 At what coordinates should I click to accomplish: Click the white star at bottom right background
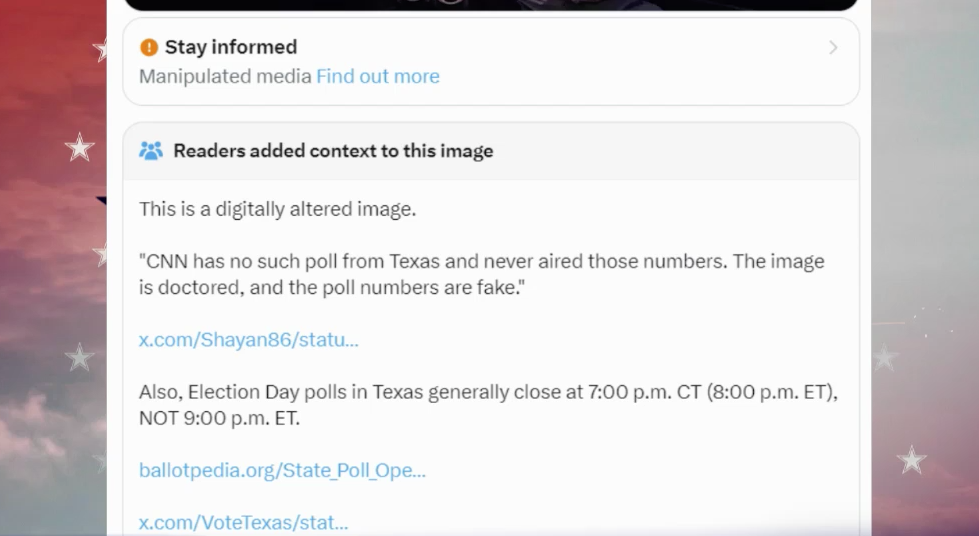pyautogui.click(x=911, y=460)
